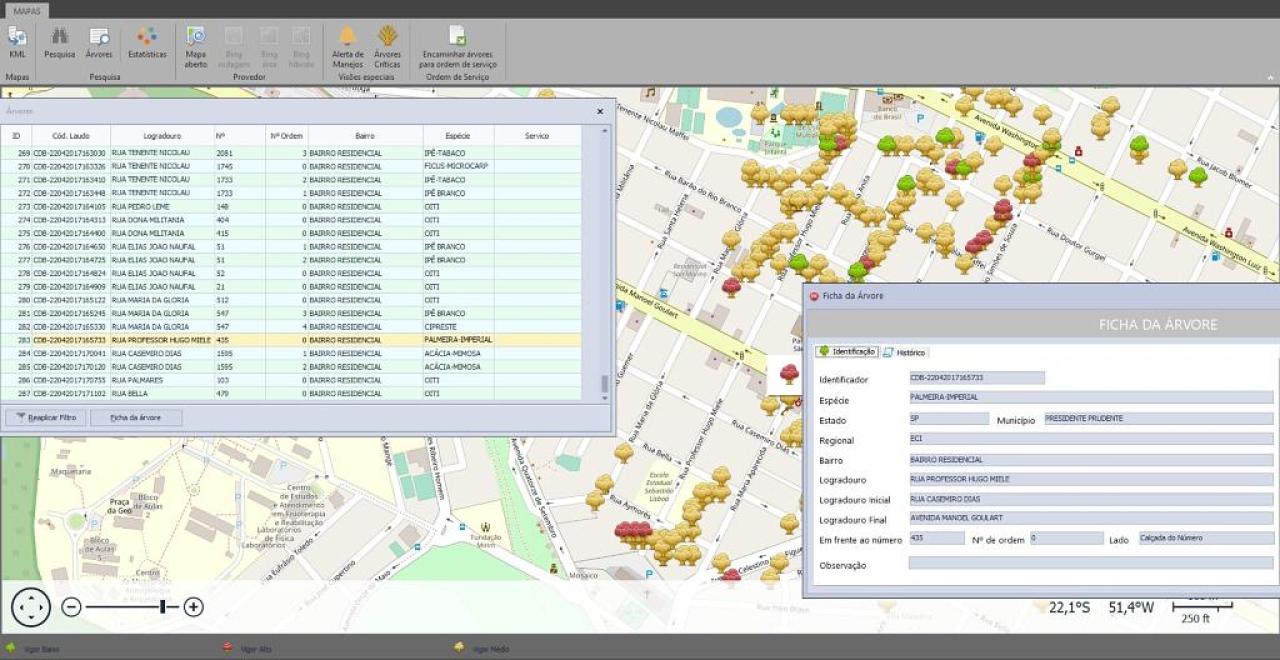
Task: Sort by the Logradouro column header
Action: coord(162,135)
